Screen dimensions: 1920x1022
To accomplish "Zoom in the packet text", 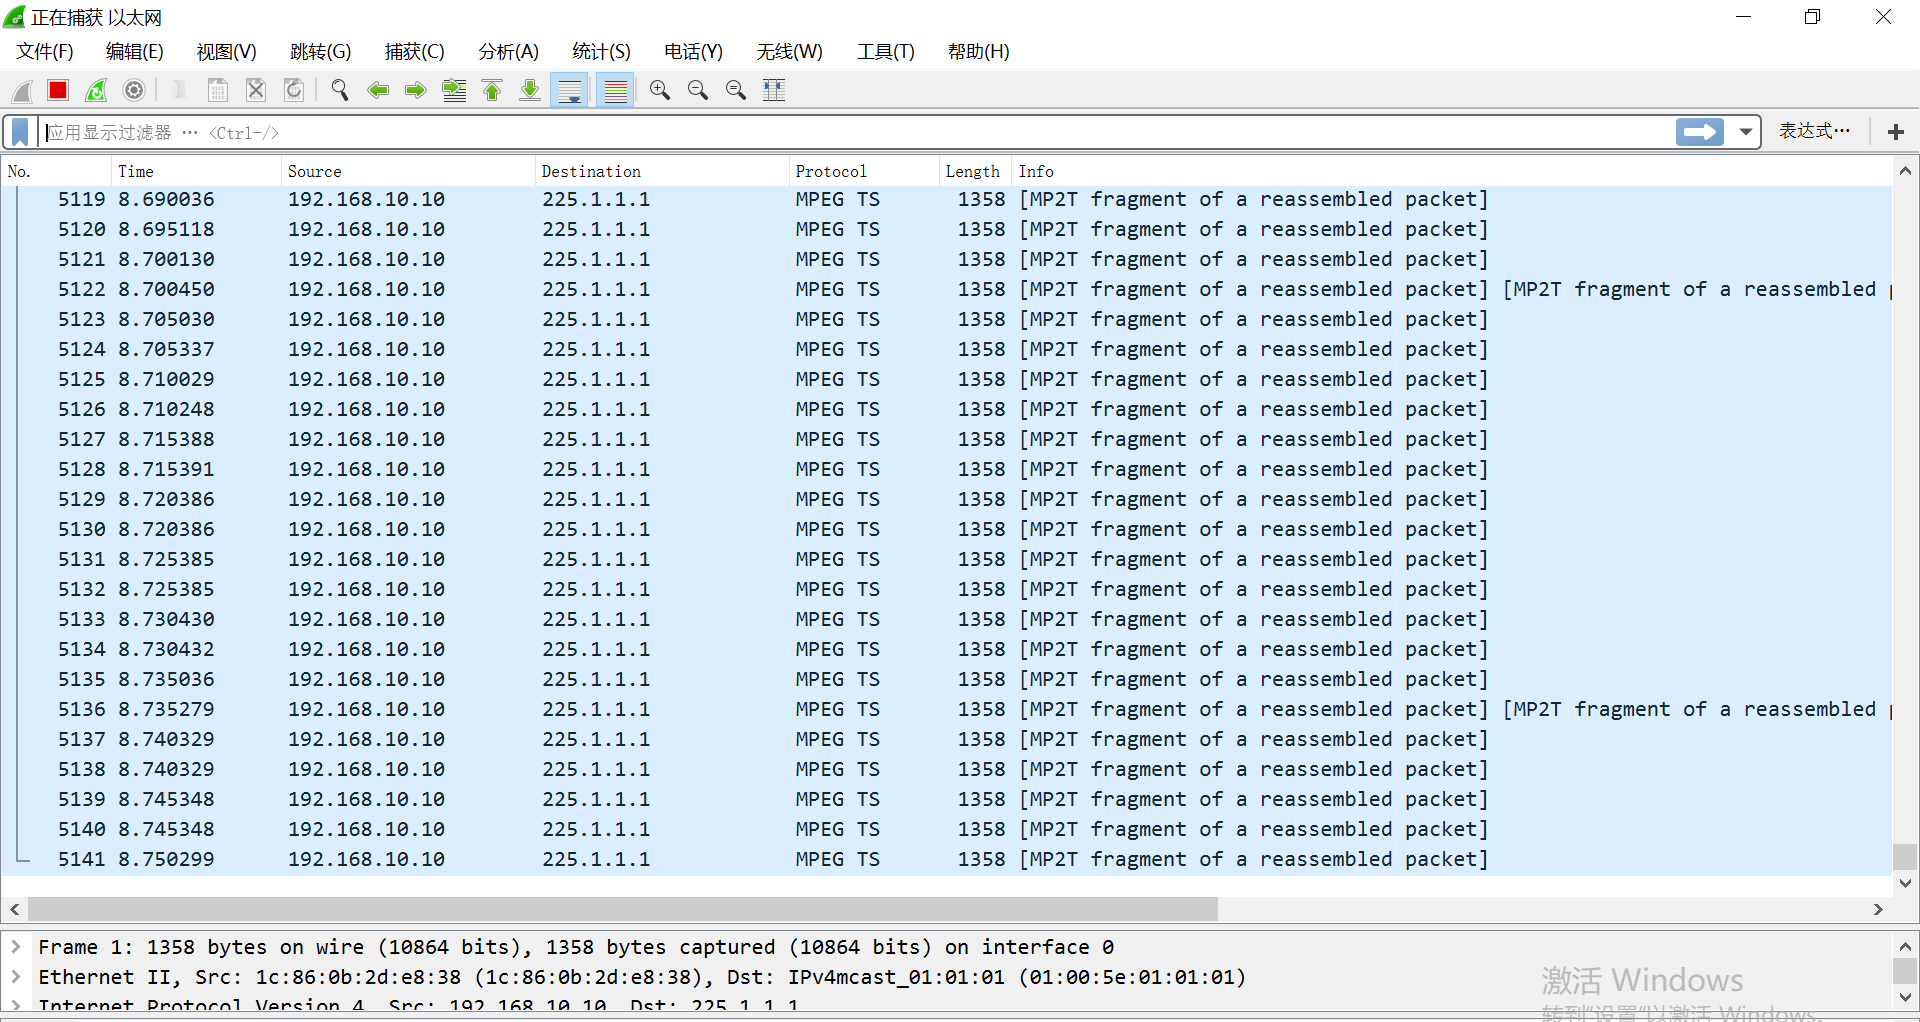I will 660,91.
